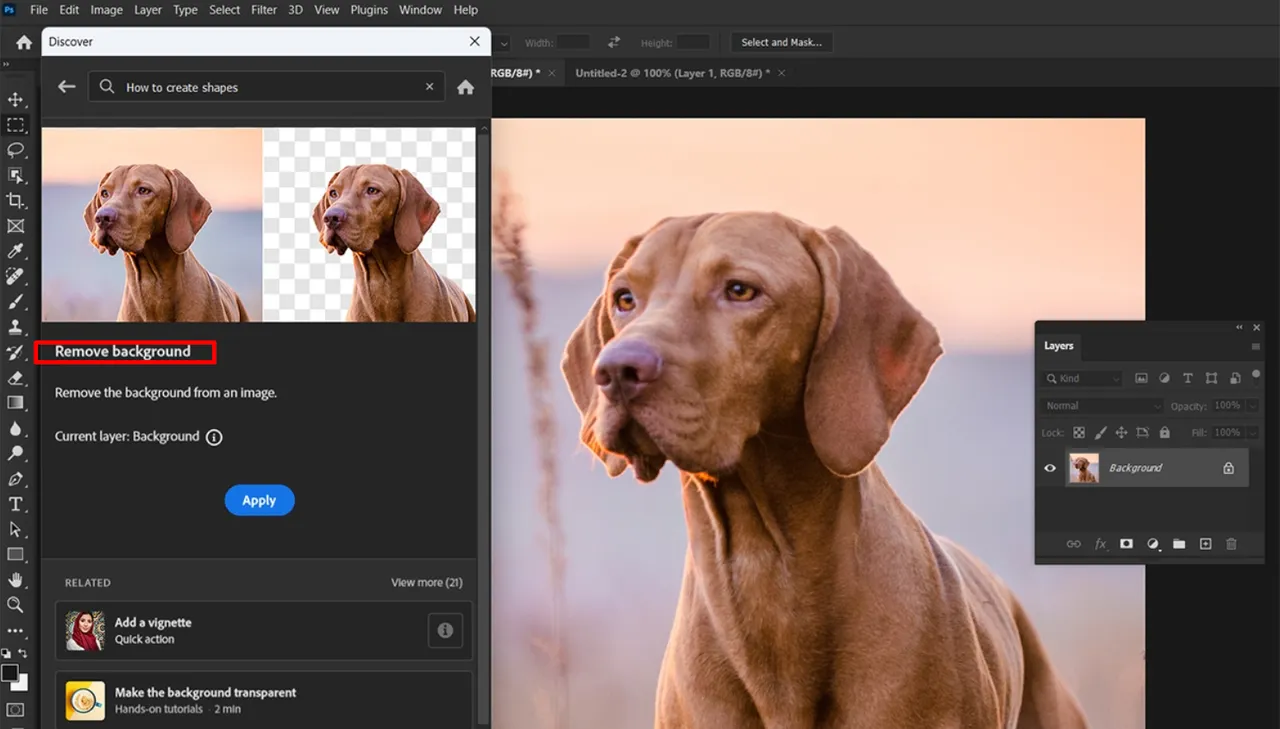
Task: Open the Filter menu
Action: (263, 9)
